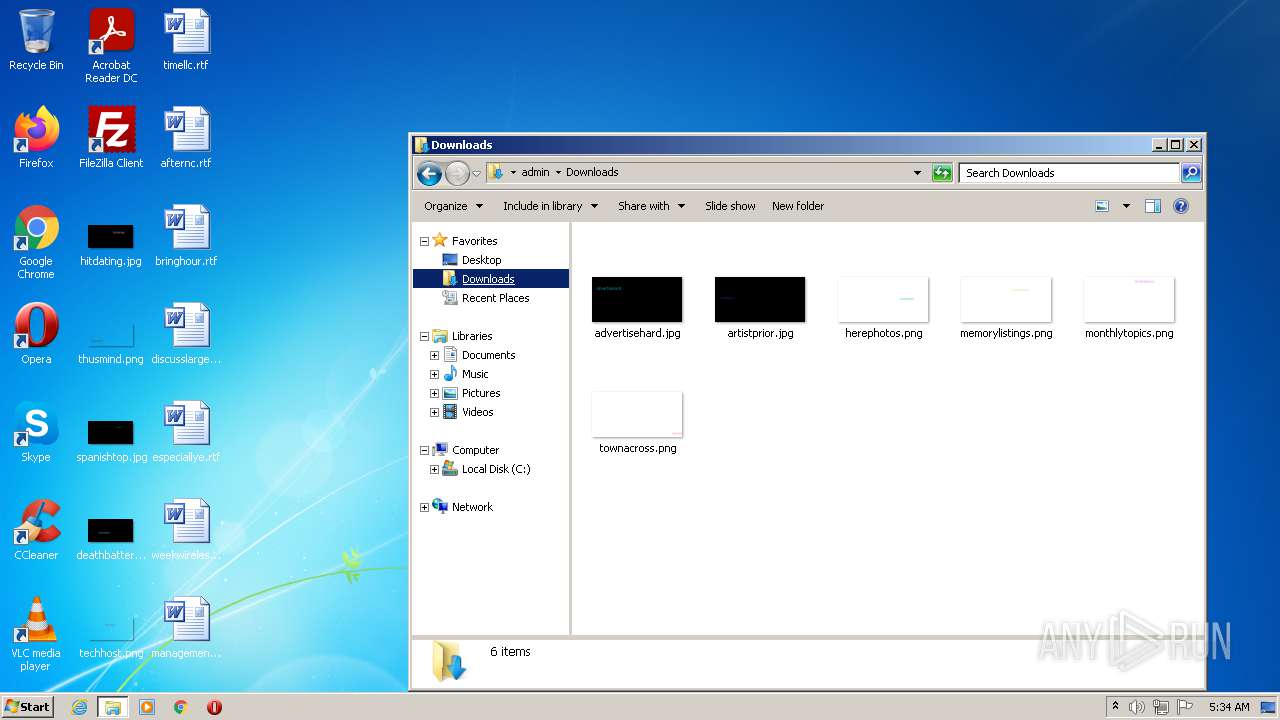Open the volume tray icon
The image size is (1280, 720).
(1137, 707)
